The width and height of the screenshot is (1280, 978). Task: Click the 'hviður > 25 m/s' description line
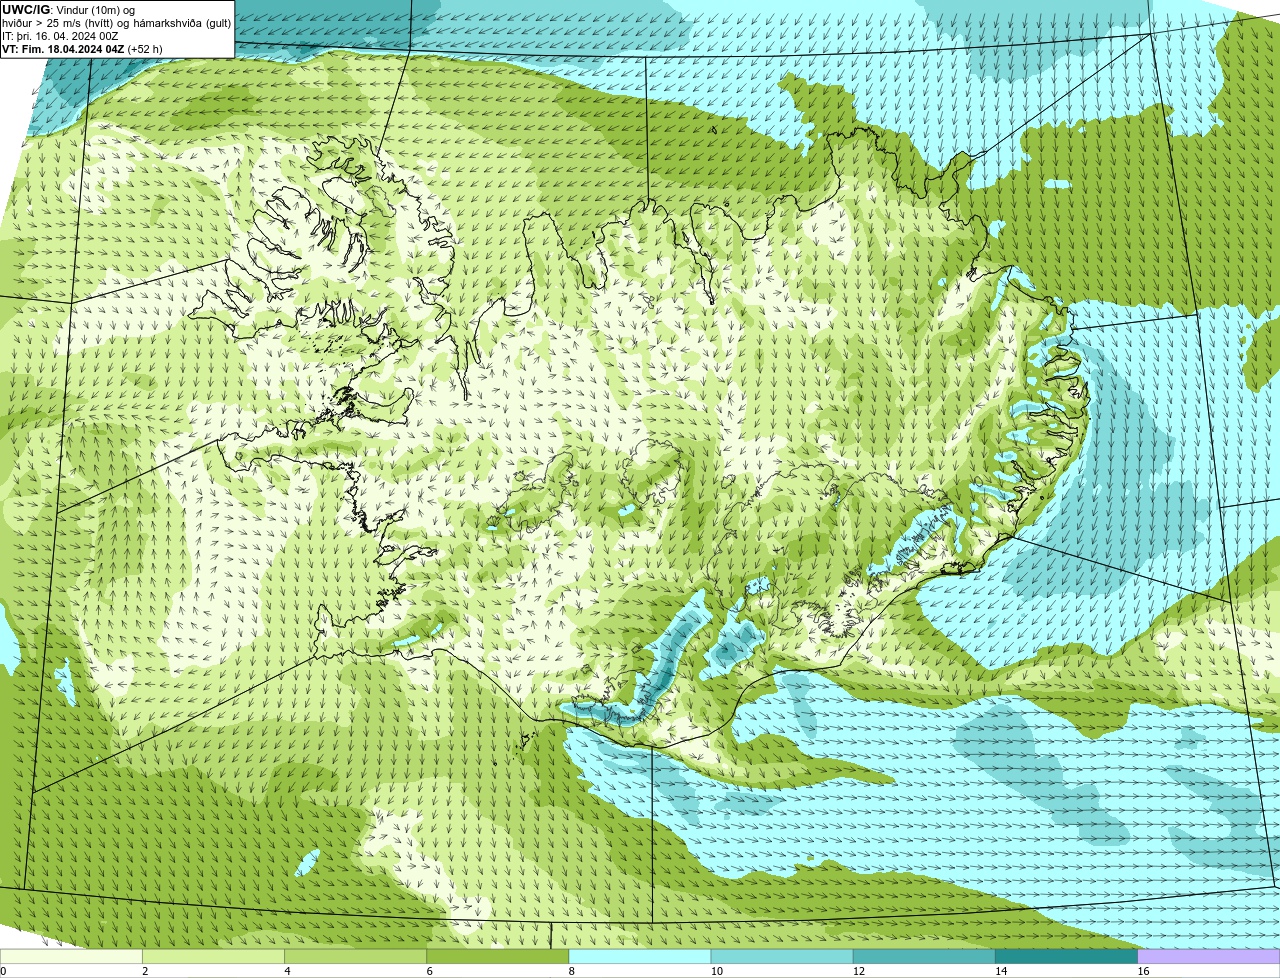click(x=117, y=23)
